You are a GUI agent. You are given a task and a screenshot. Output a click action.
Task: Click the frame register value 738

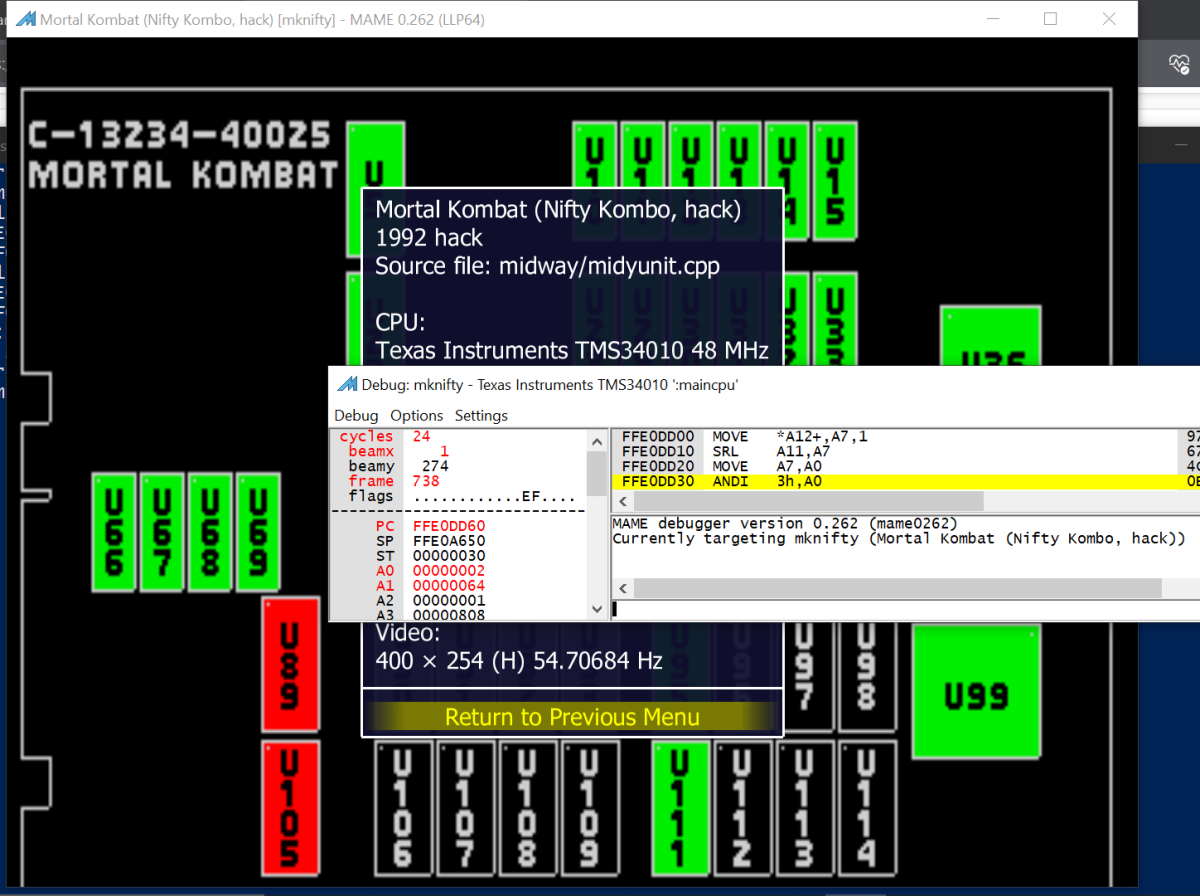[x=426, y=482]
